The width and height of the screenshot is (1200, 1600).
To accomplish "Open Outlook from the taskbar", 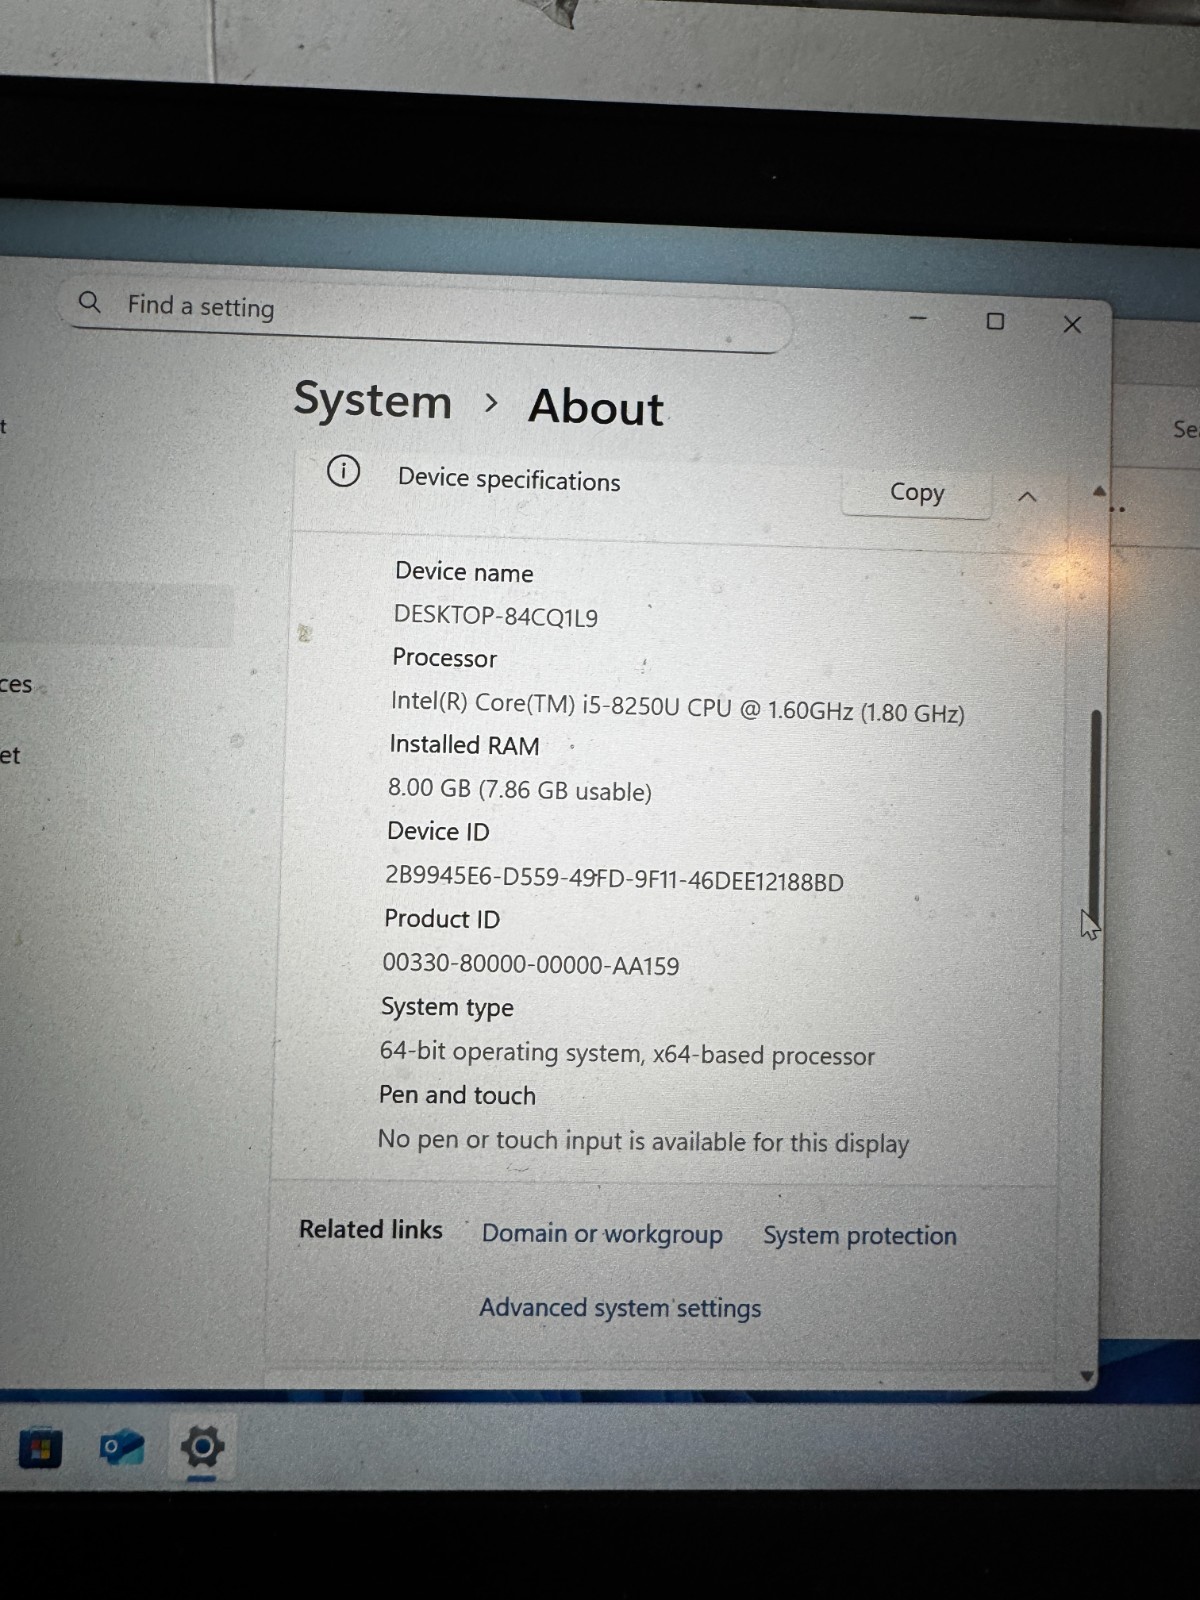I will pyautogui.click(x=122, y=1448).
